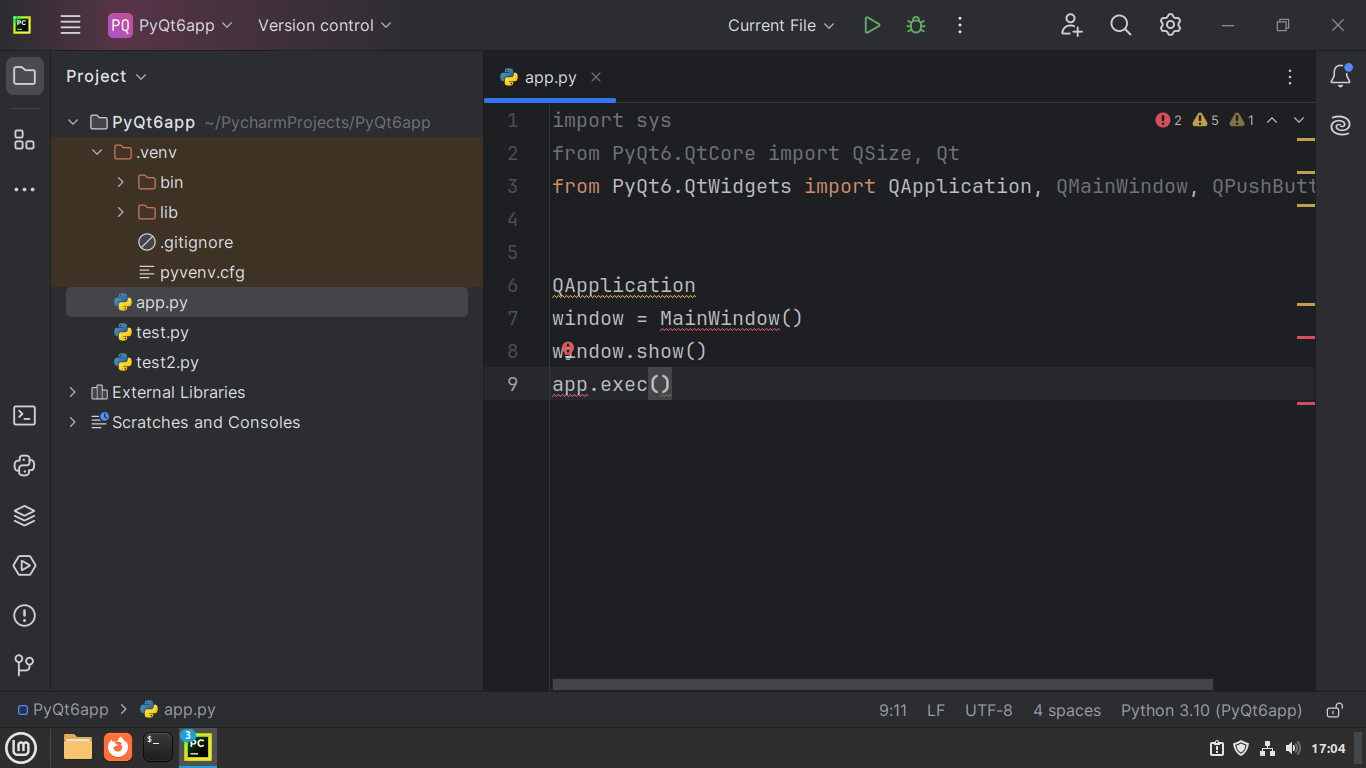Open Search Everywhere magnifier
Viewport: 1366px width, 768px height.
1121,25
